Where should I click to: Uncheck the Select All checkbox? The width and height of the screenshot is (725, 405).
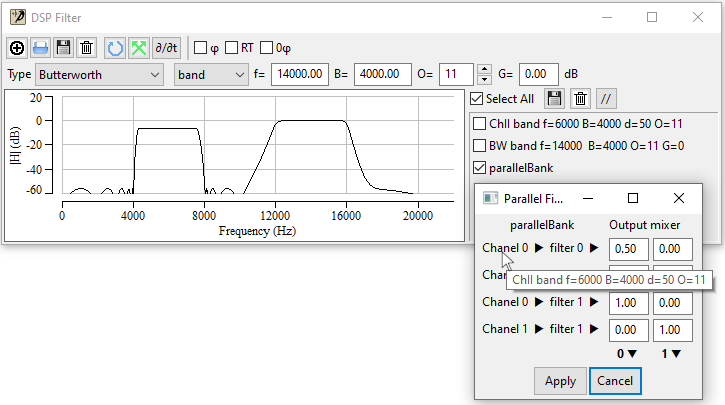point(477,99)
